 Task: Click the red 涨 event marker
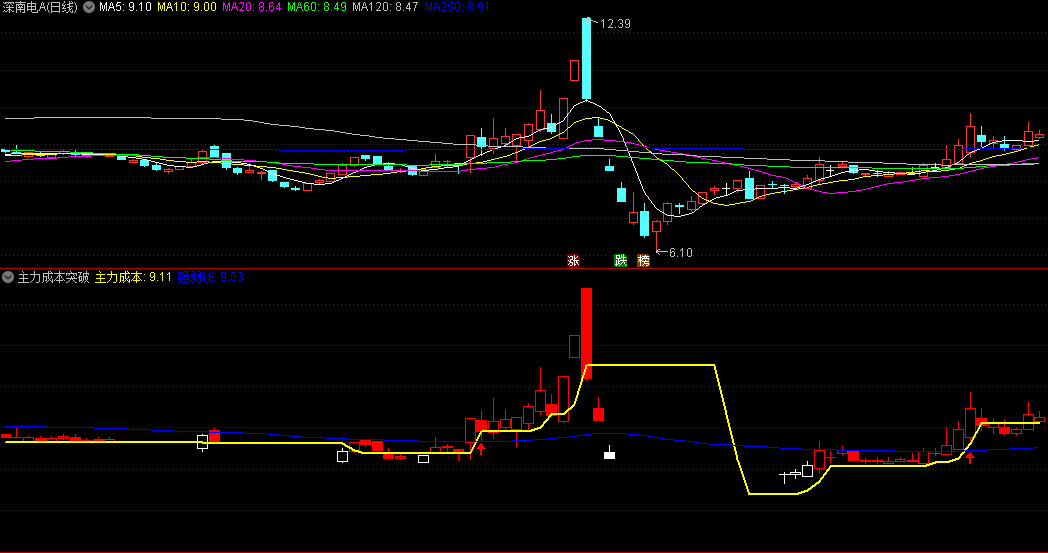point(573,260)
